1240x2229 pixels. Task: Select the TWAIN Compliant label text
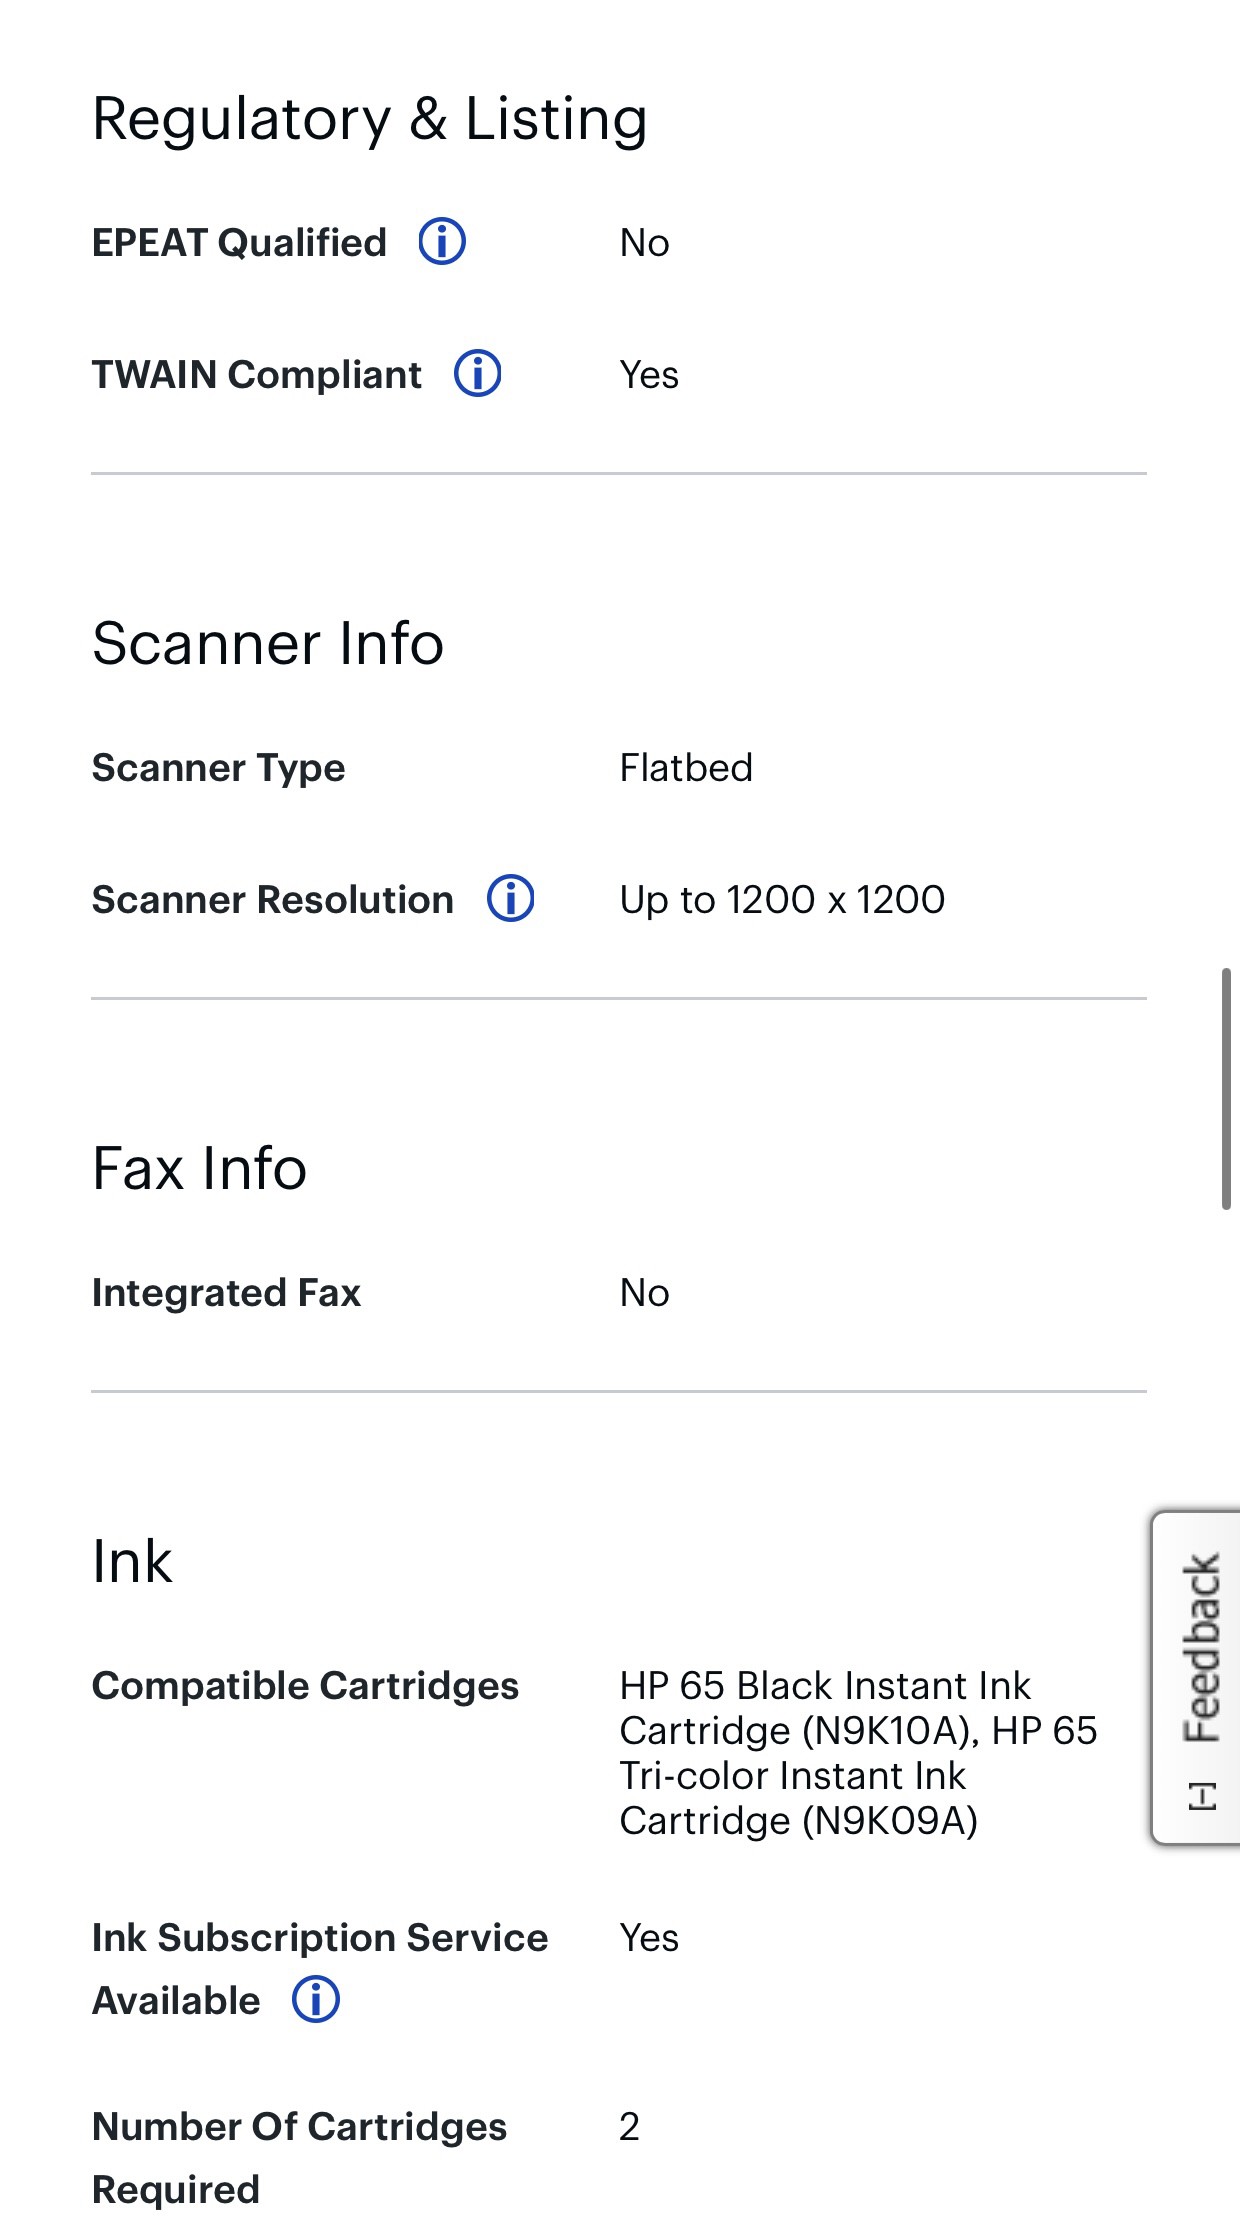(x=256, y=375)
